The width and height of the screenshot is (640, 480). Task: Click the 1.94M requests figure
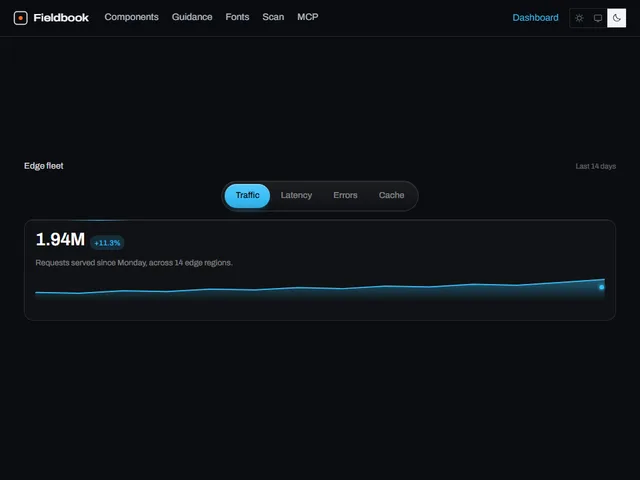coord(60,240)
